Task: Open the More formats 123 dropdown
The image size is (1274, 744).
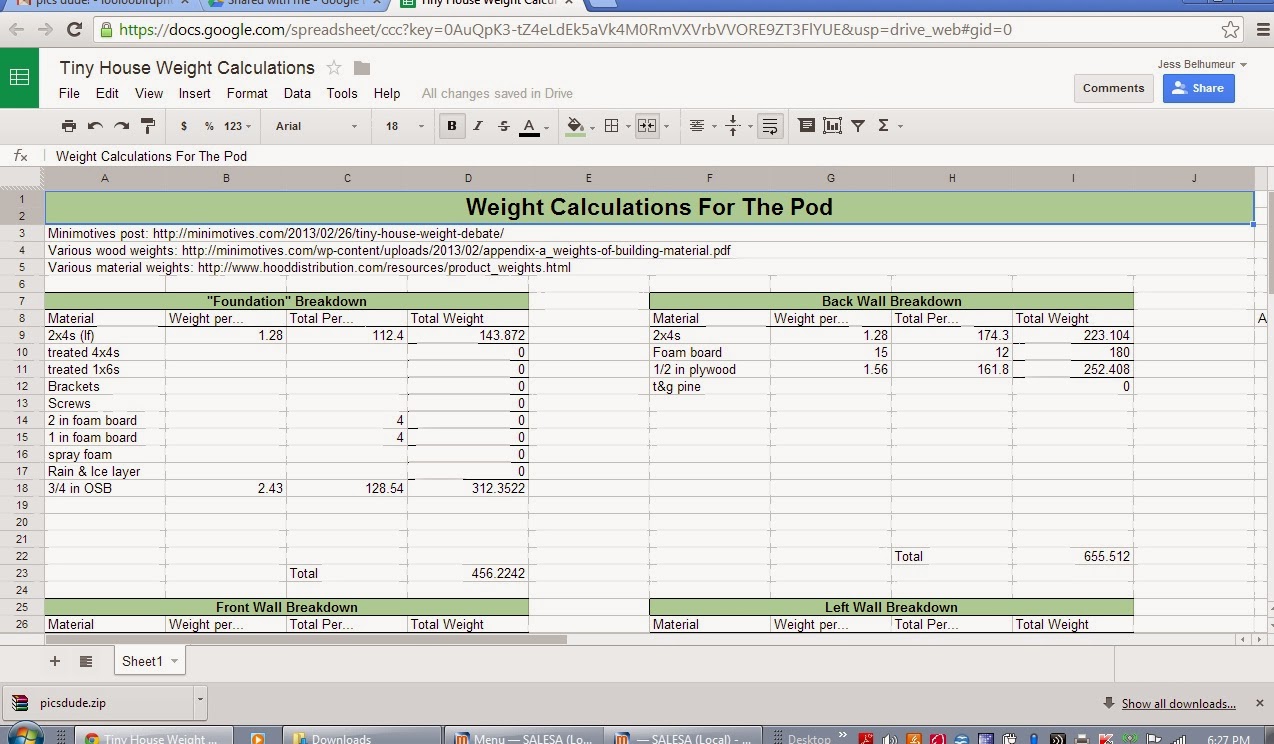Action: click(237, 126)
